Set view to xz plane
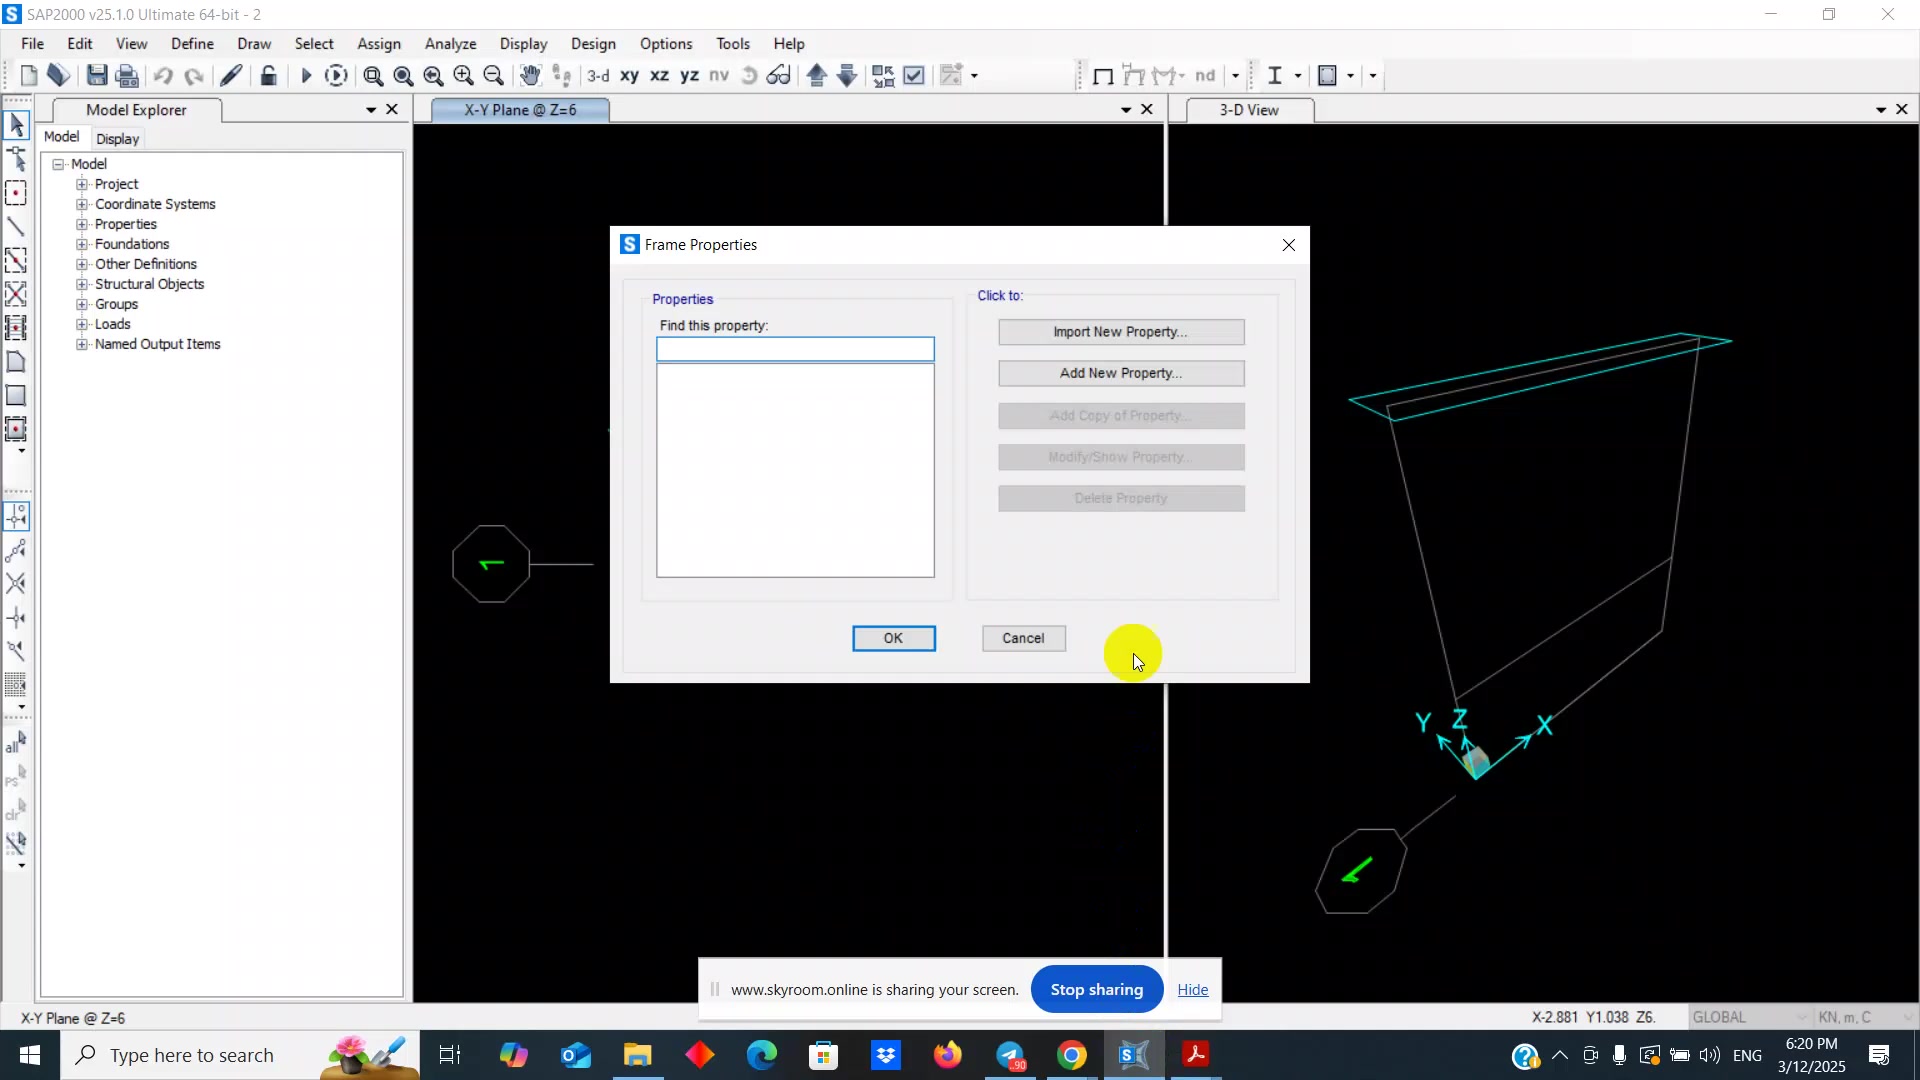 [660, 76]
